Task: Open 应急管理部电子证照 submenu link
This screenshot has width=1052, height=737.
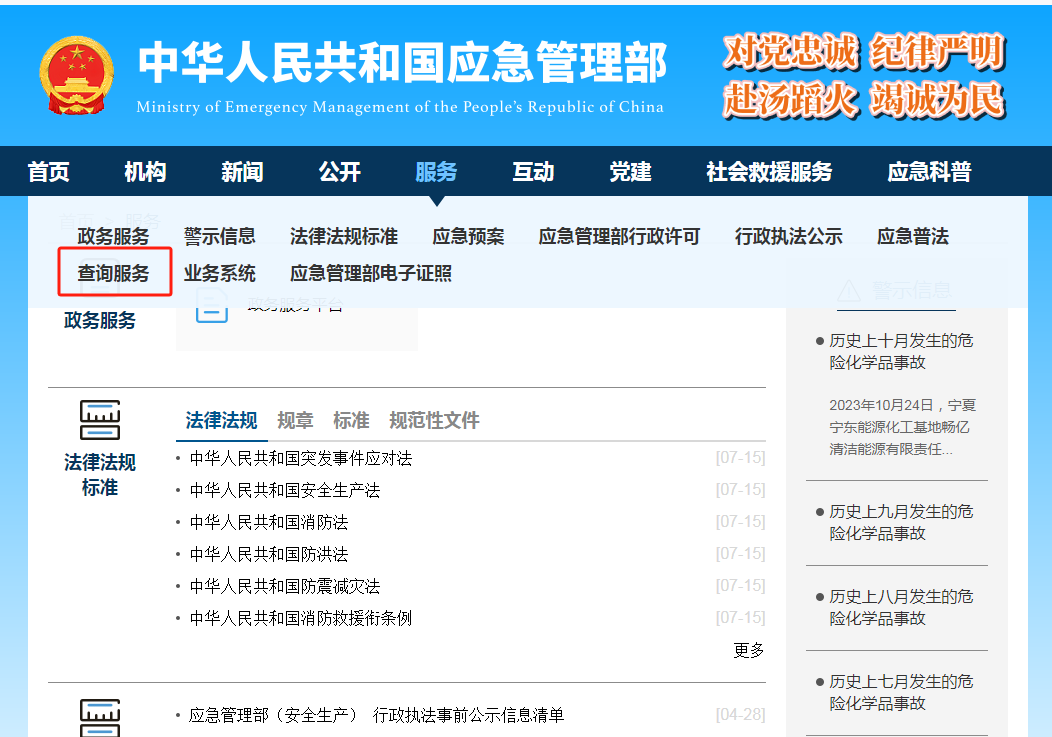Action: [370, 273]
